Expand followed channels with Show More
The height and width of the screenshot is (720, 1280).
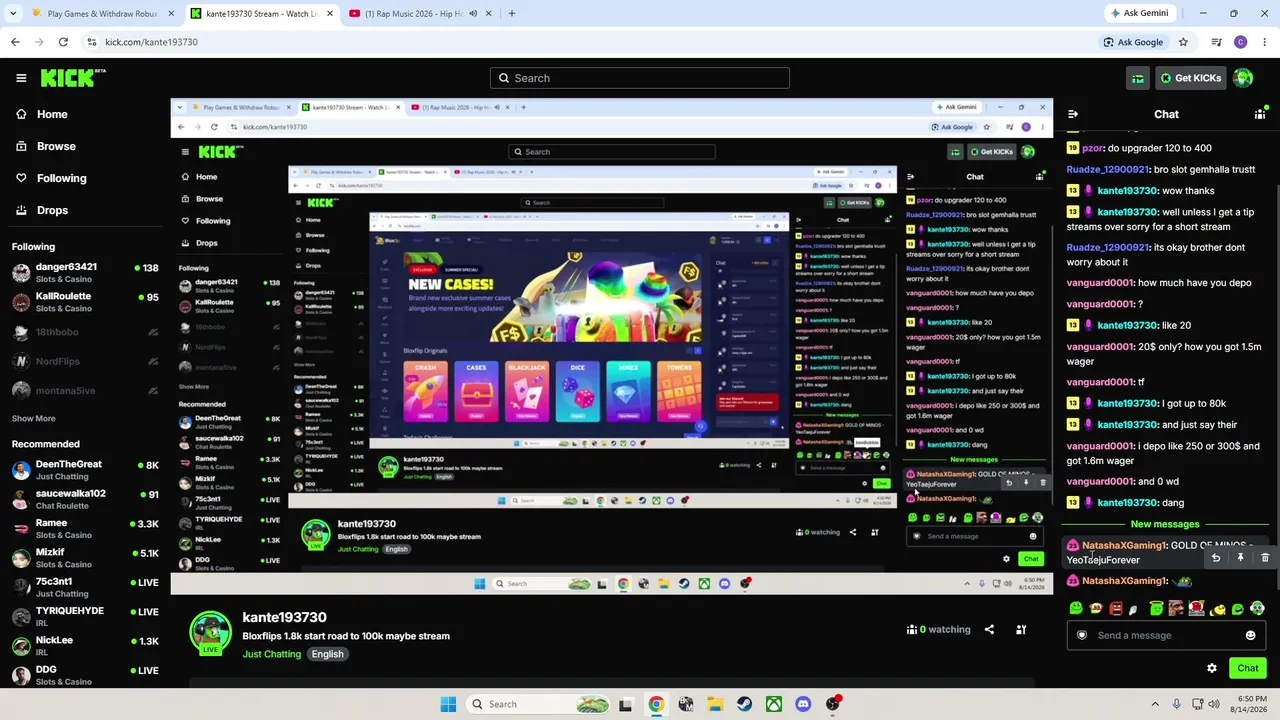(34, 418)
